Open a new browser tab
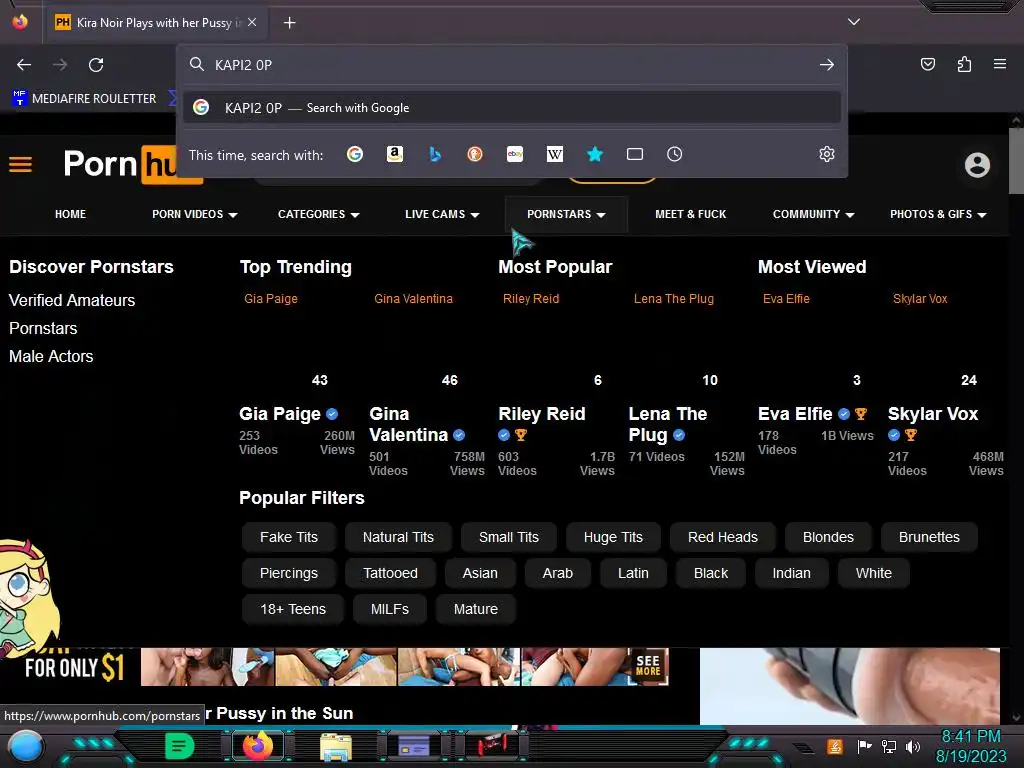This screenshot has width=1024, height=768. point(289,23)
